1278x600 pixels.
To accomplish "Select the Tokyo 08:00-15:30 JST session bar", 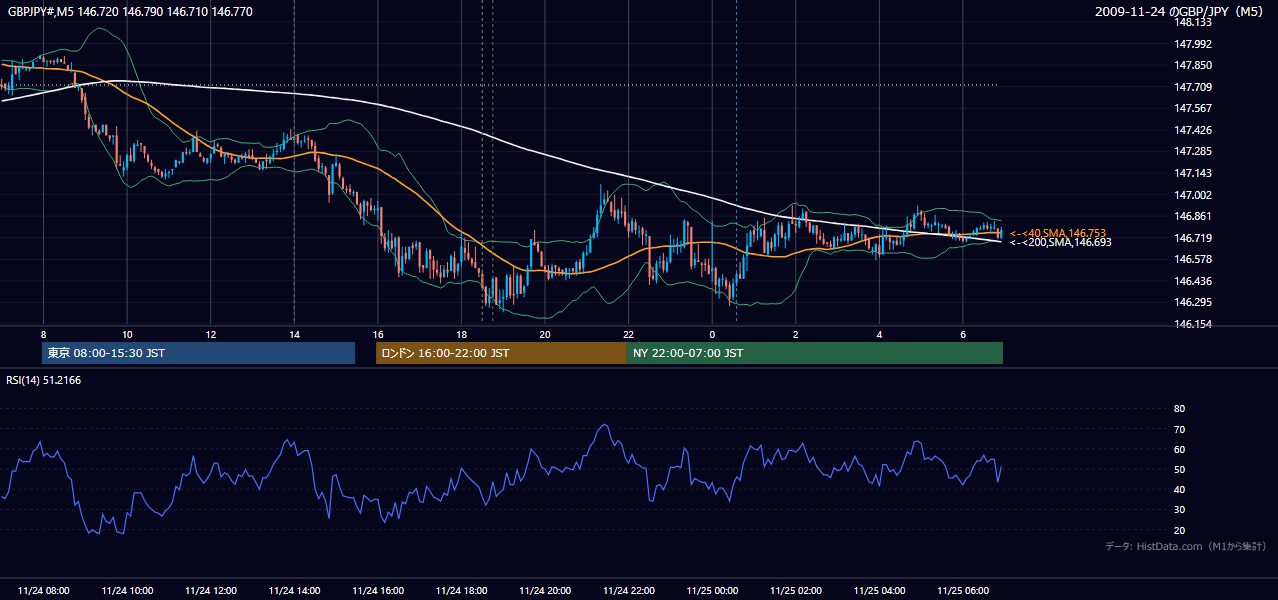I will click(x=198, y=353).
